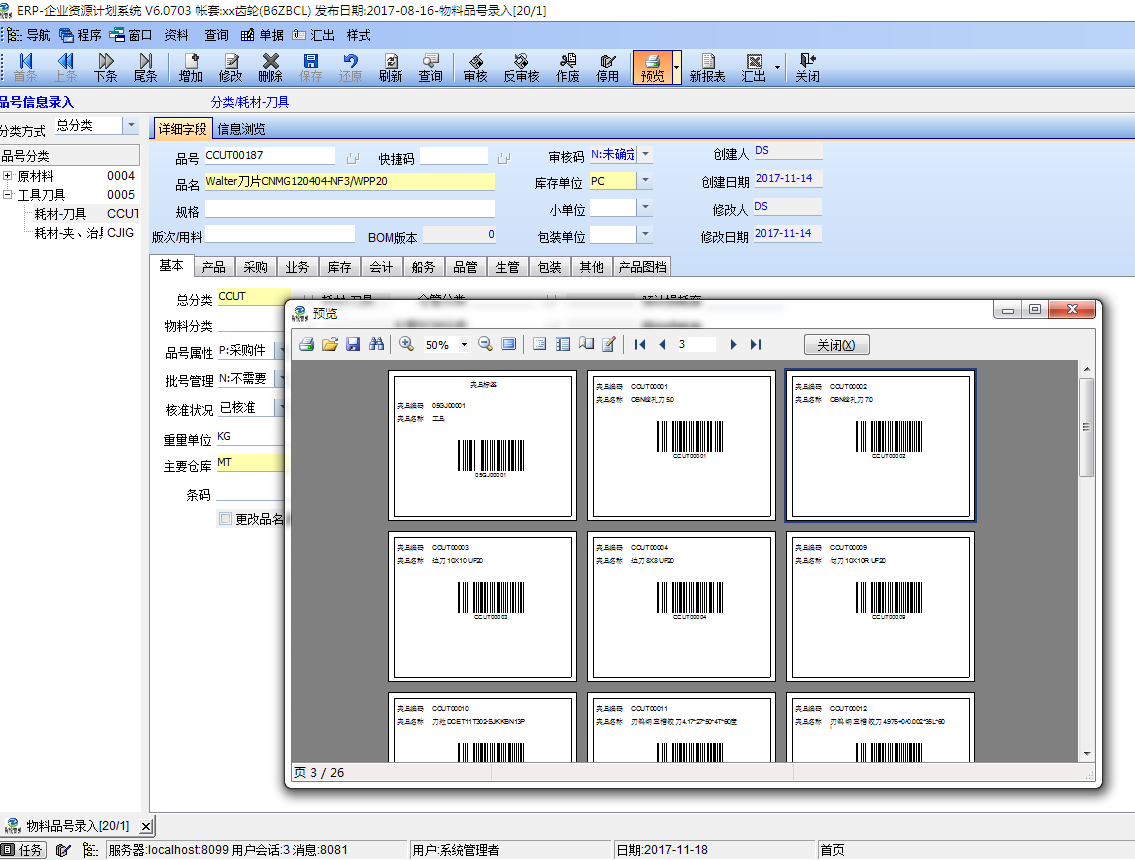This screenshot has height=860, width=1135.
Task: Select the CCUT00002 label thumbnail
Action: (x=880, y=445)
